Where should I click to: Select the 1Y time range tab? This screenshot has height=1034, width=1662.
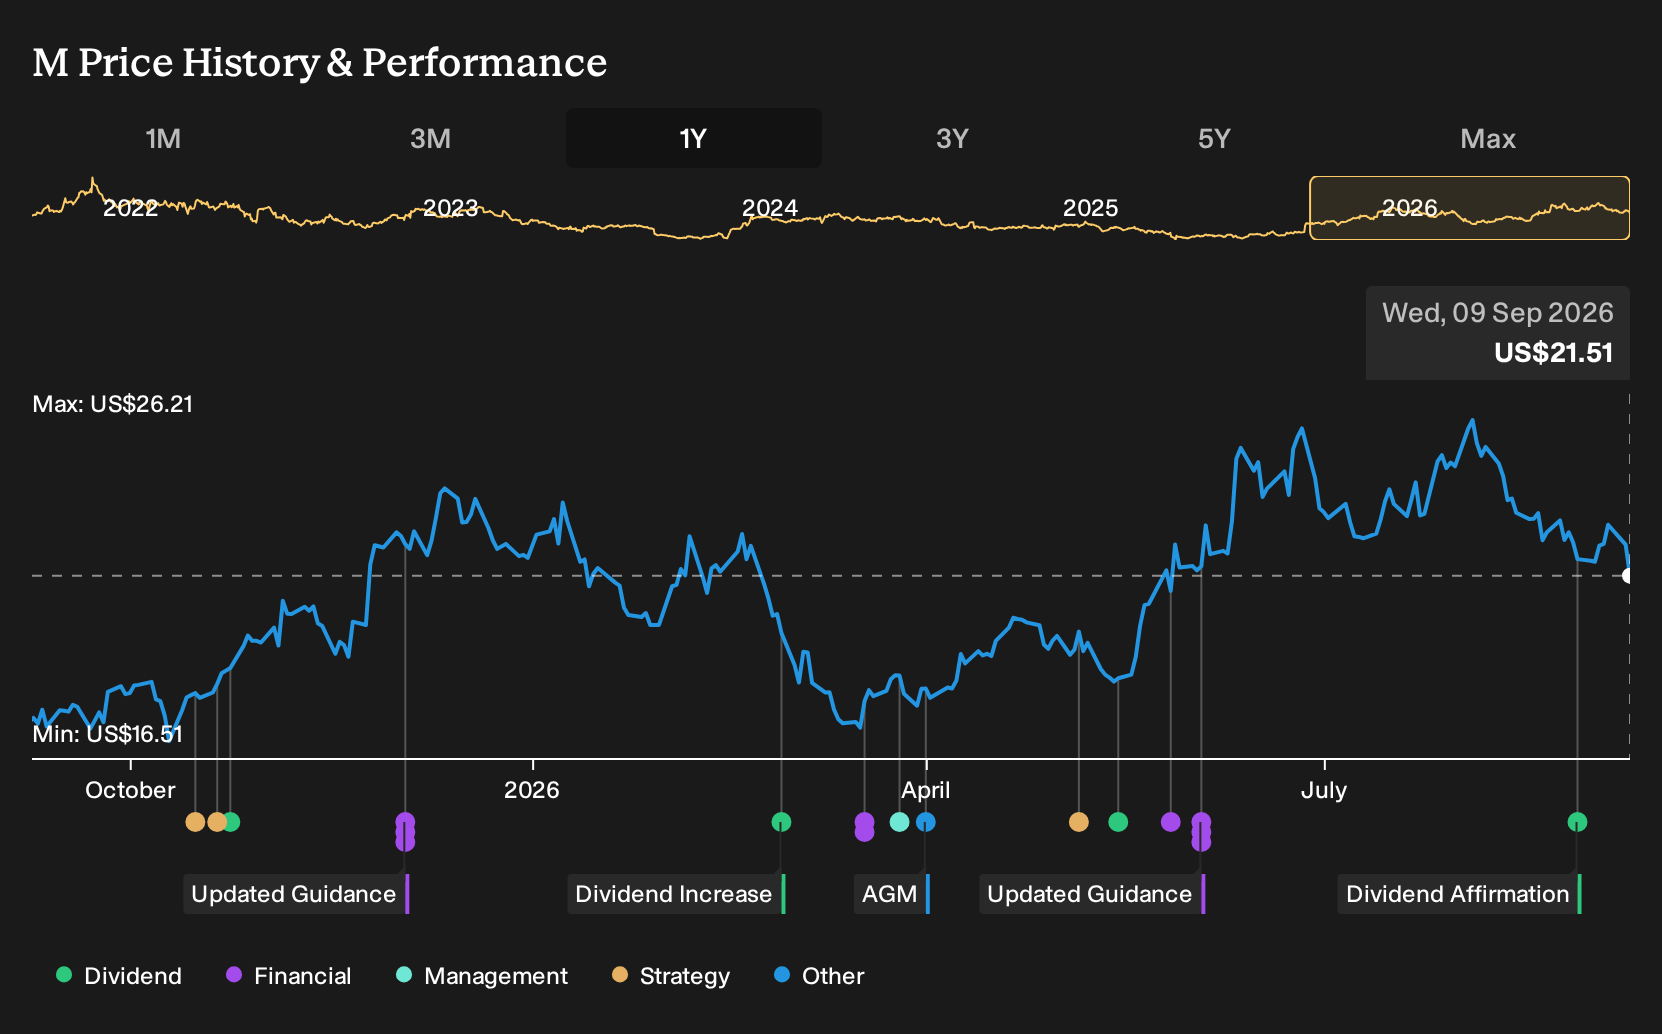click(x=694, y=138)
